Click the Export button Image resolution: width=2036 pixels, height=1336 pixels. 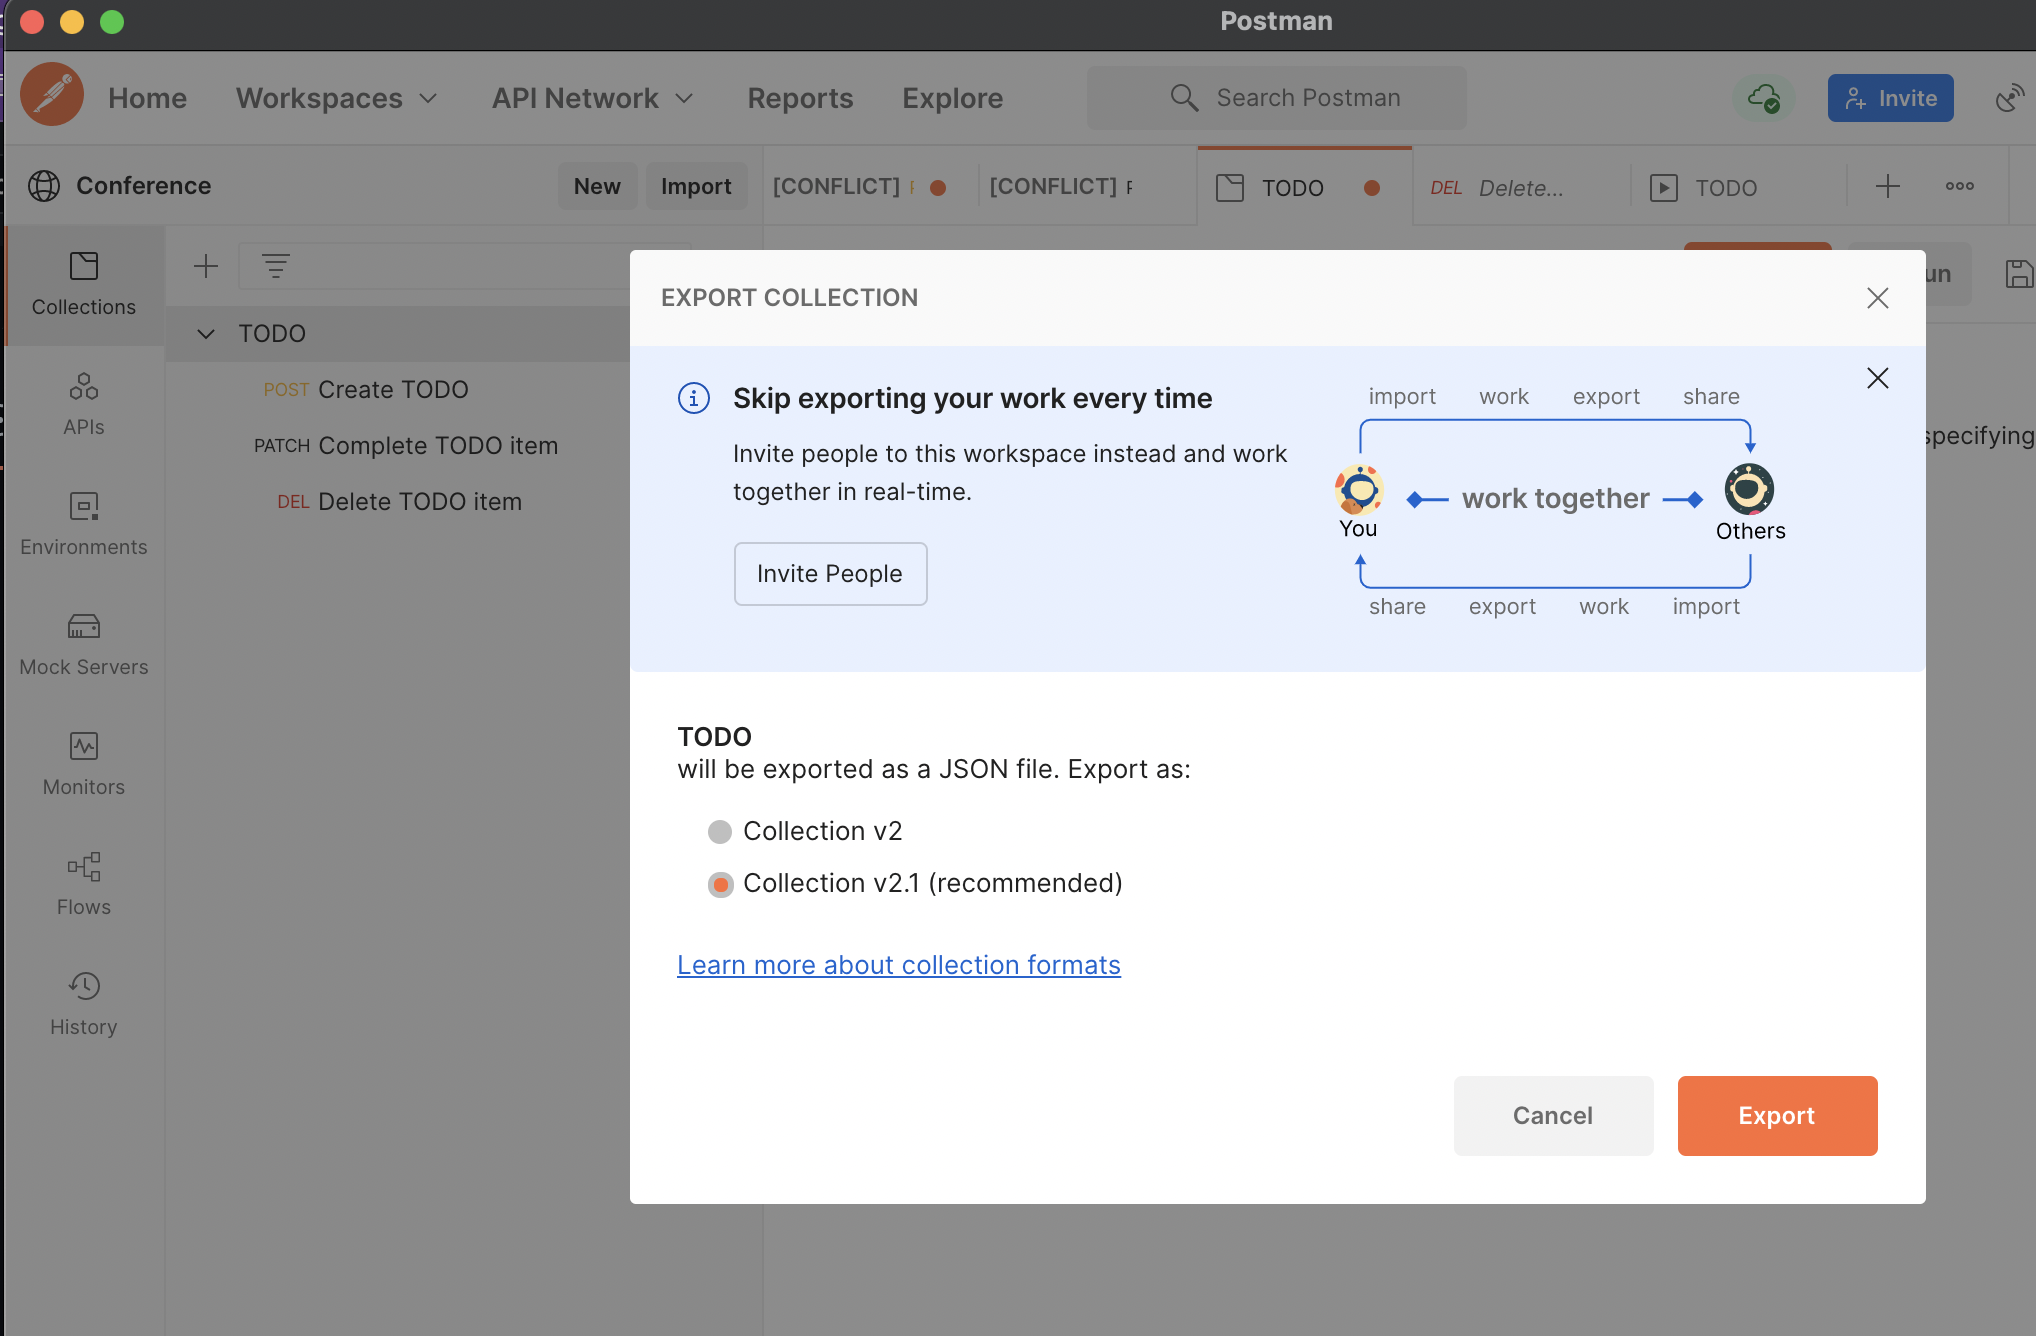tap(1777, 1115)
